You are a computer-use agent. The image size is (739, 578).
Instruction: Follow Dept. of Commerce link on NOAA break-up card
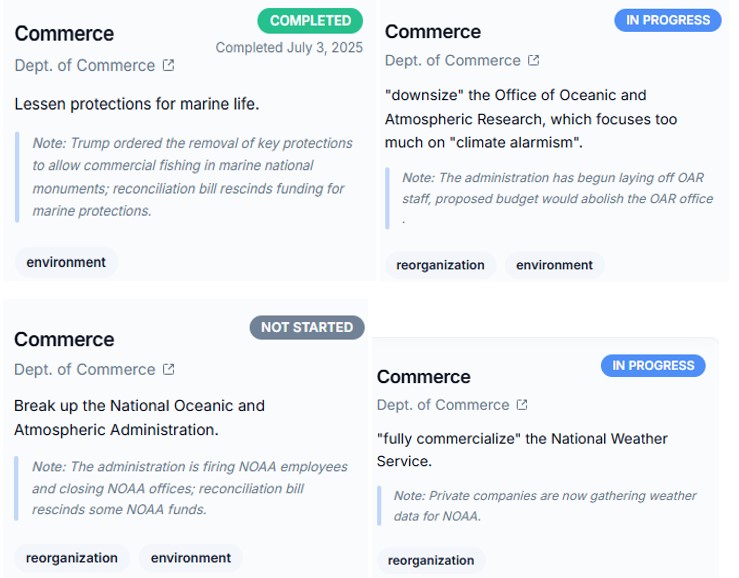[x=85, y=369]
